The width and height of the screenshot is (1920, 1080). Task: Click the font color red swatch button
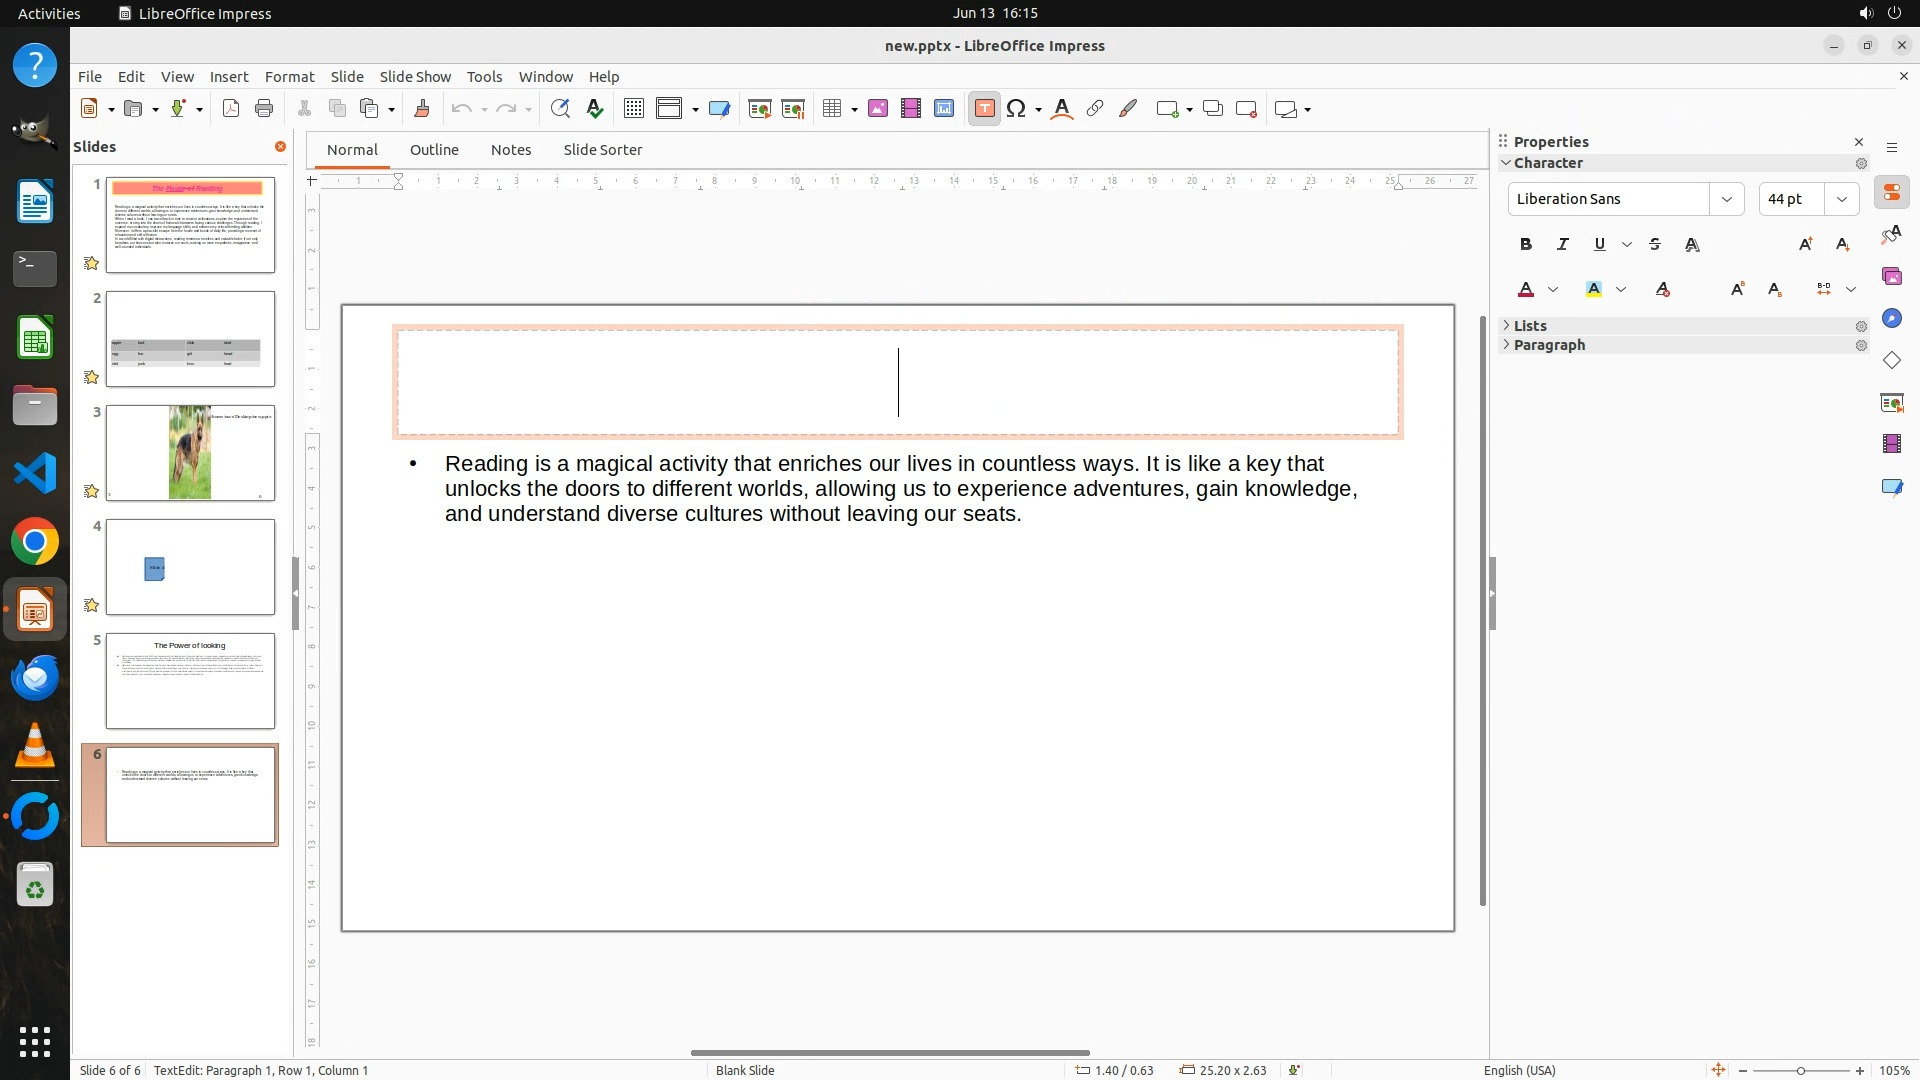pos(1526,289)
